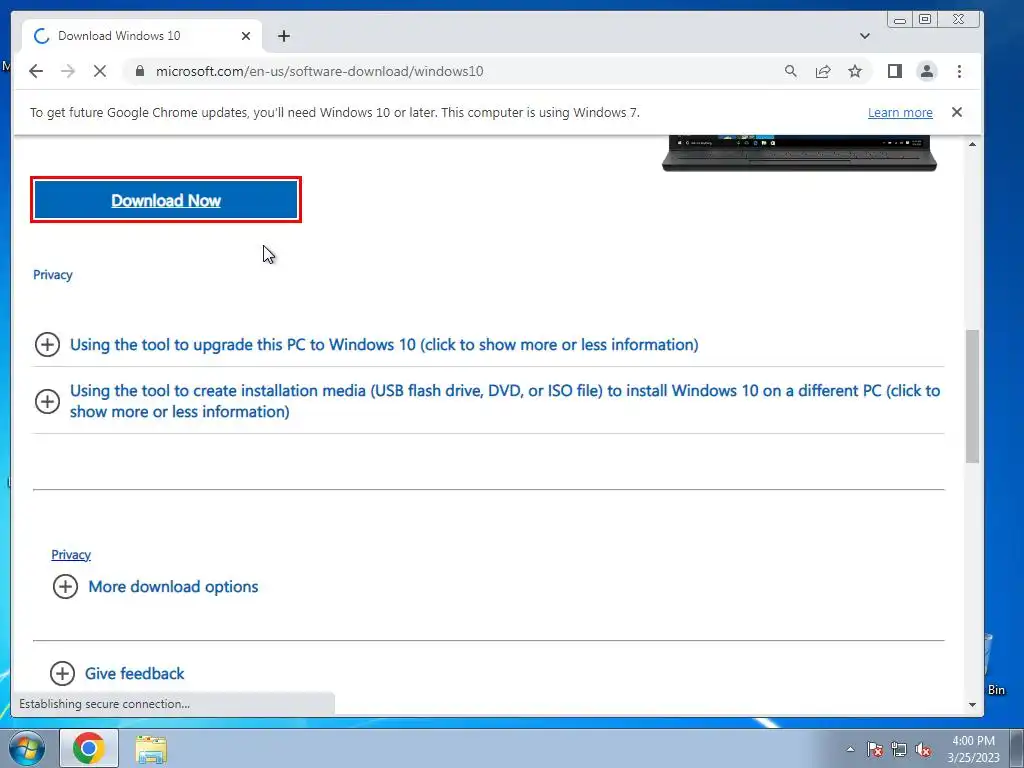This screenshot has width=1024, height=768.
Task: Open the network status tray icon
Action: point(899,749)
